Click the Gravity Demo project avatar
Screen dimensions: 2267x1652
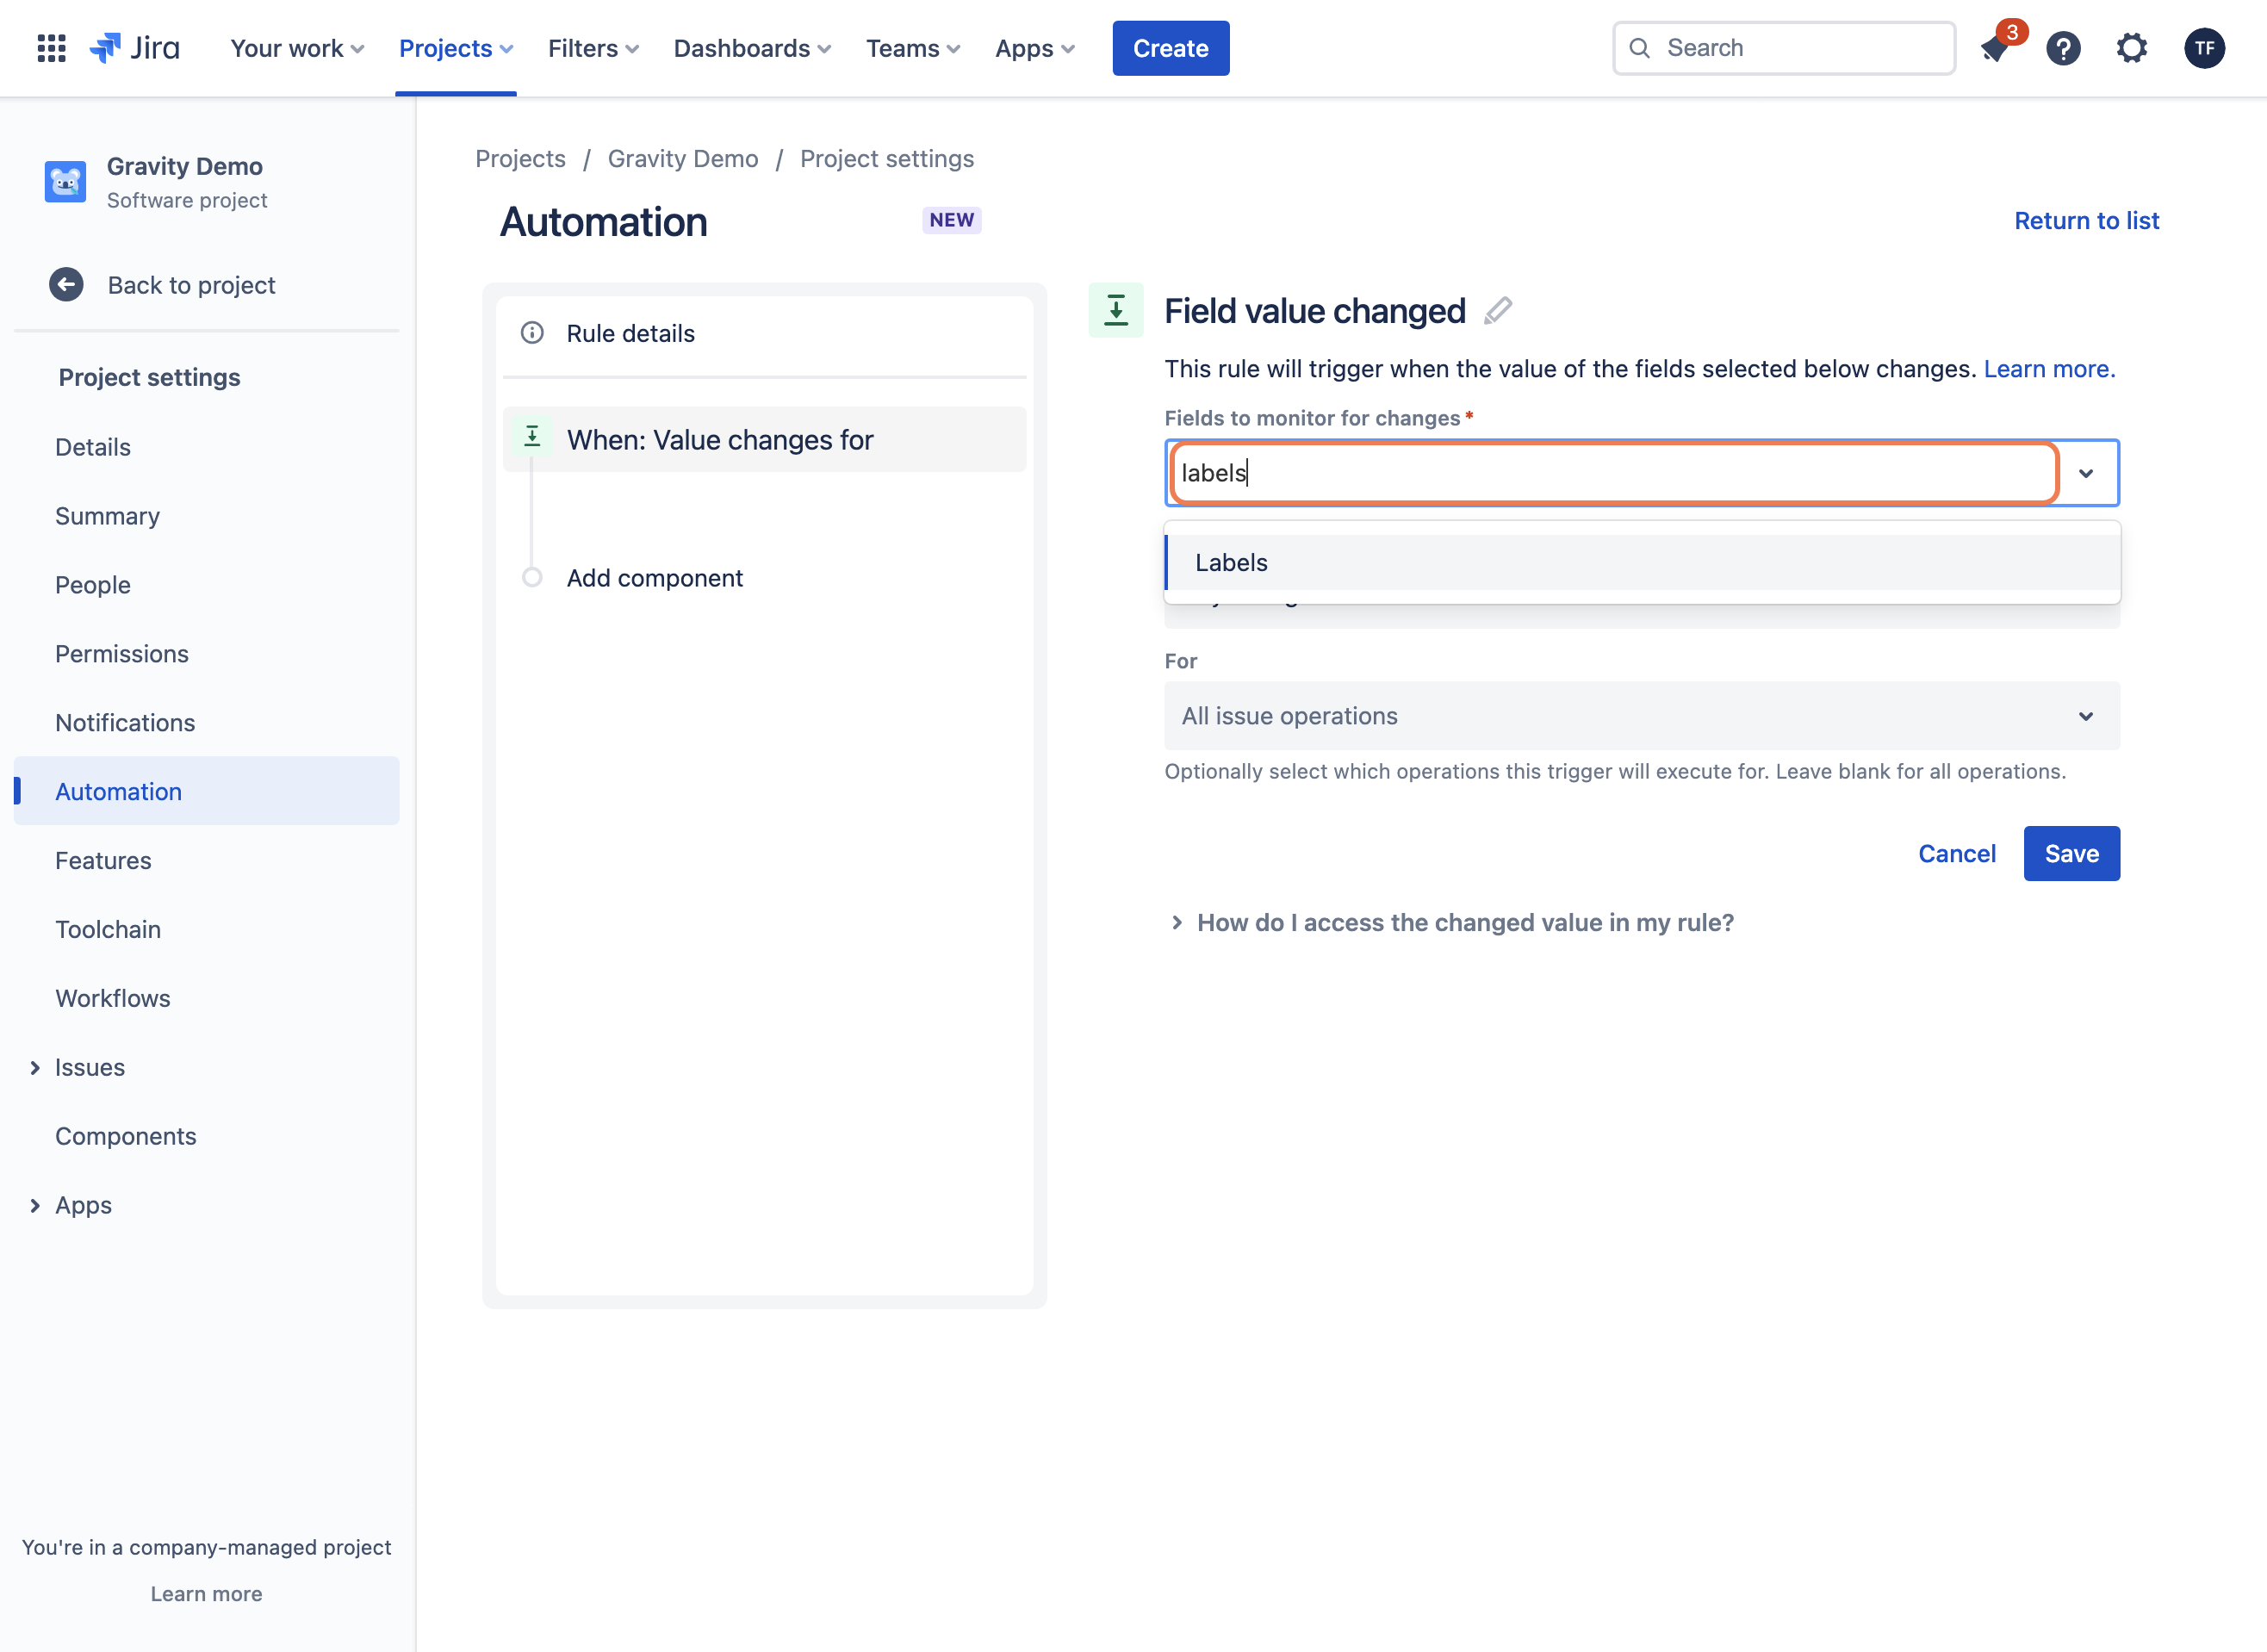point(65,182)
